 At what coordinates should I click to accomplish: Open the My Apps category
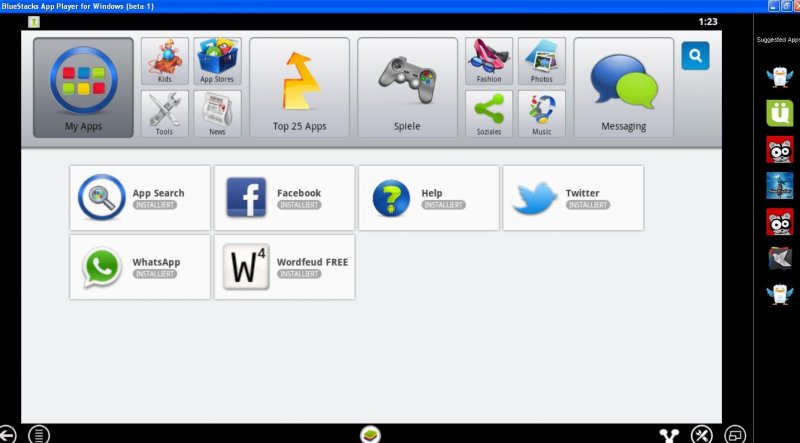click(x=83, y=87)
